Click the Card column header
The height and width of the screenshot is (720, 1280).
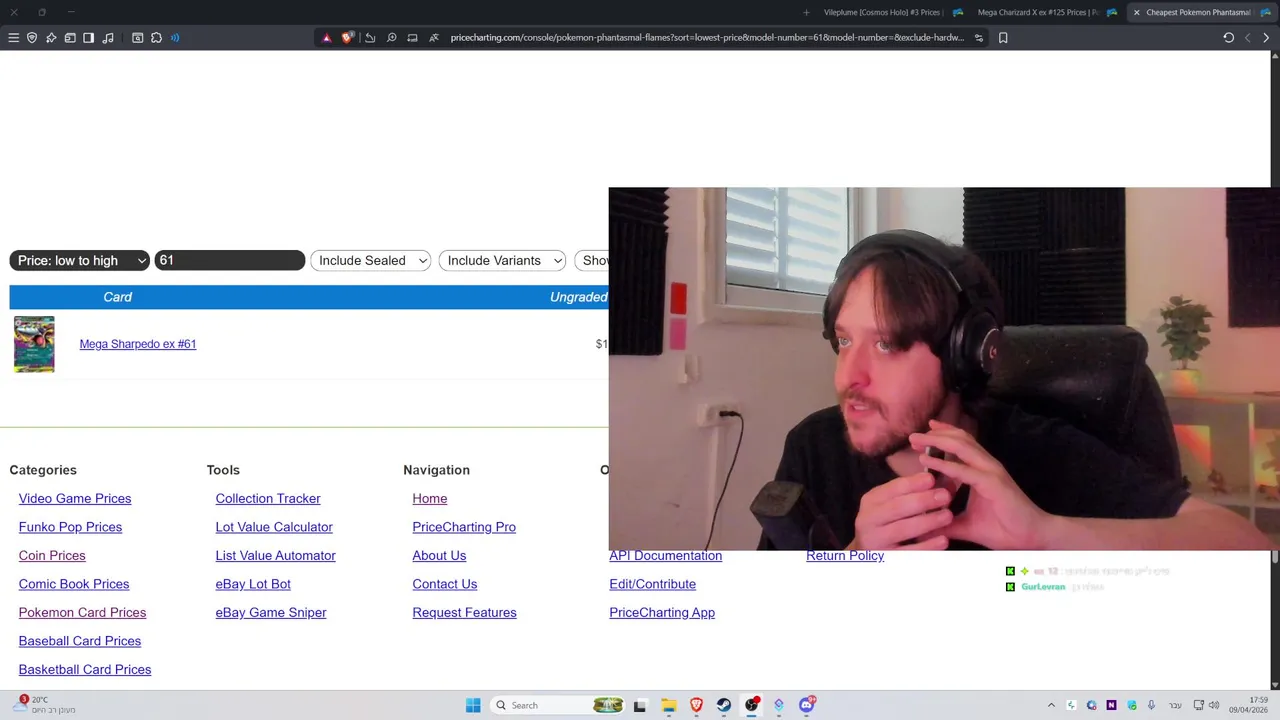[x=117, y=297]
